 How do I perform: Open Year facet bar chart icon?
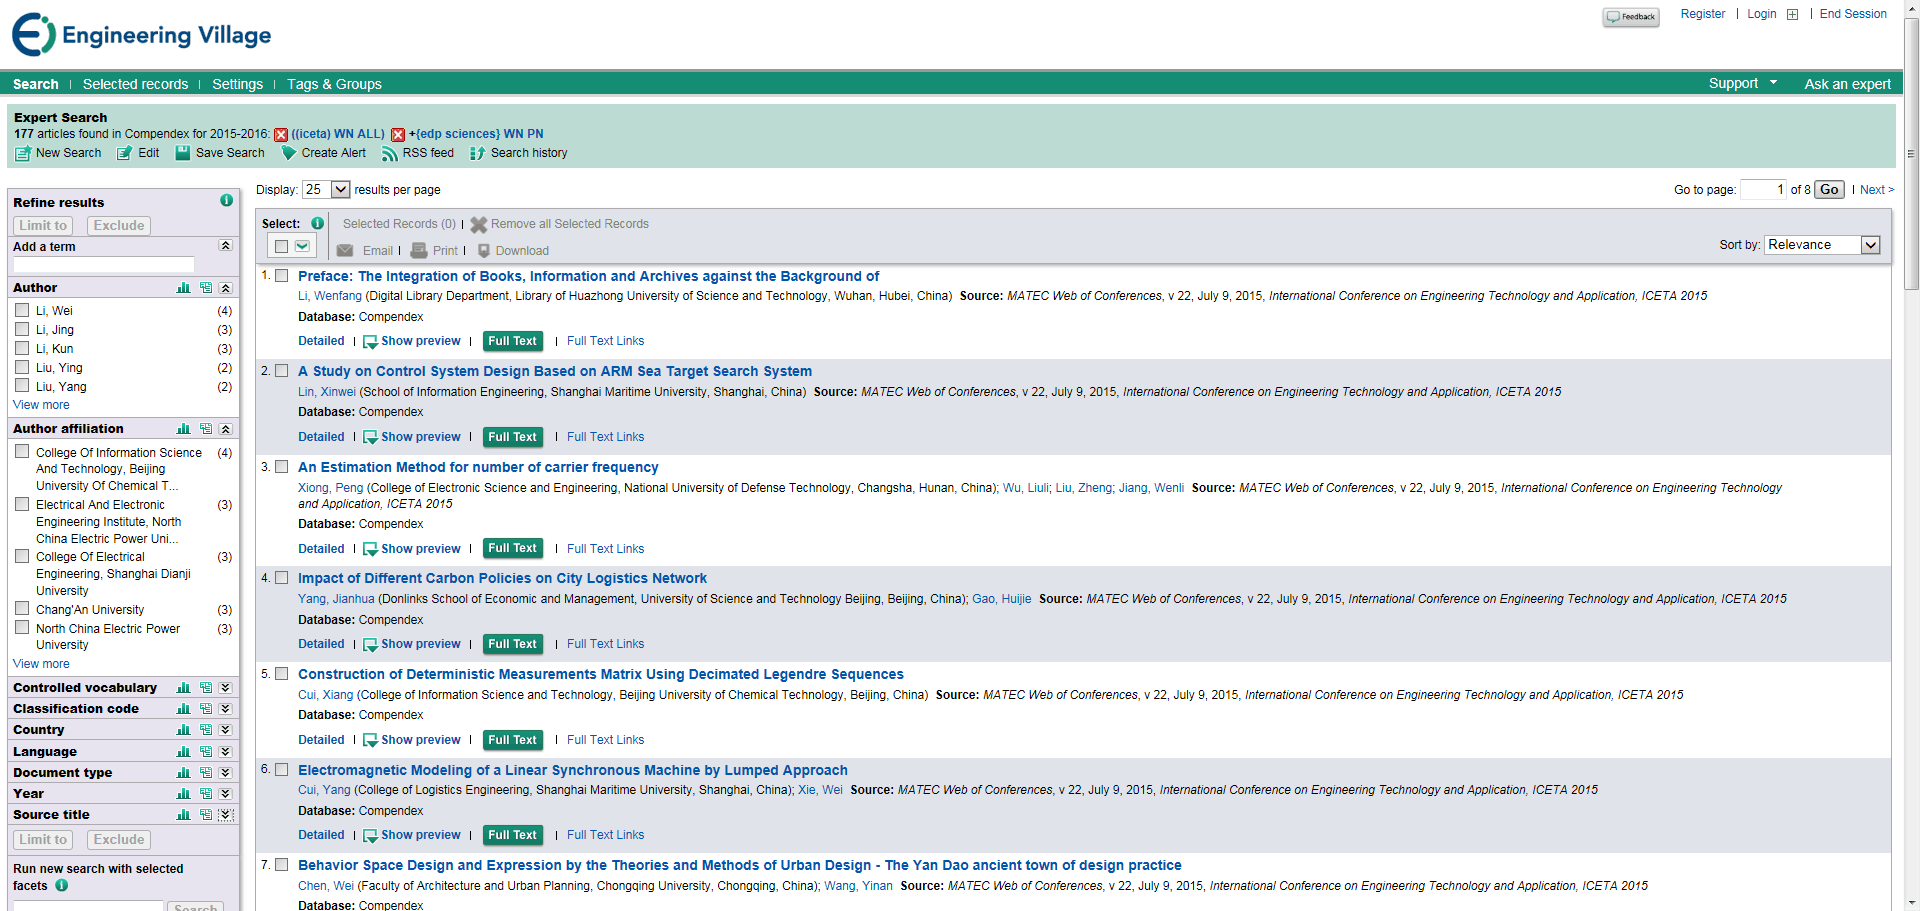coord(183,794)
